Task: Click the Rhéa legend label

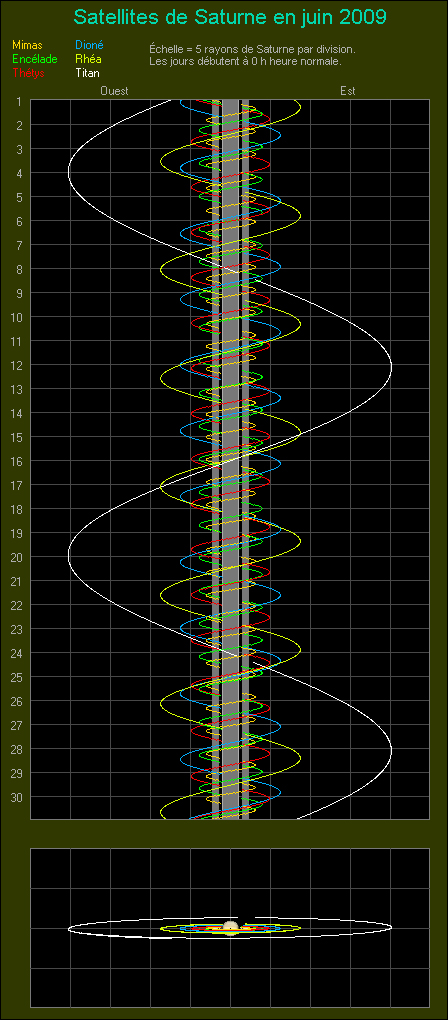Action: (x=88, y=59)
